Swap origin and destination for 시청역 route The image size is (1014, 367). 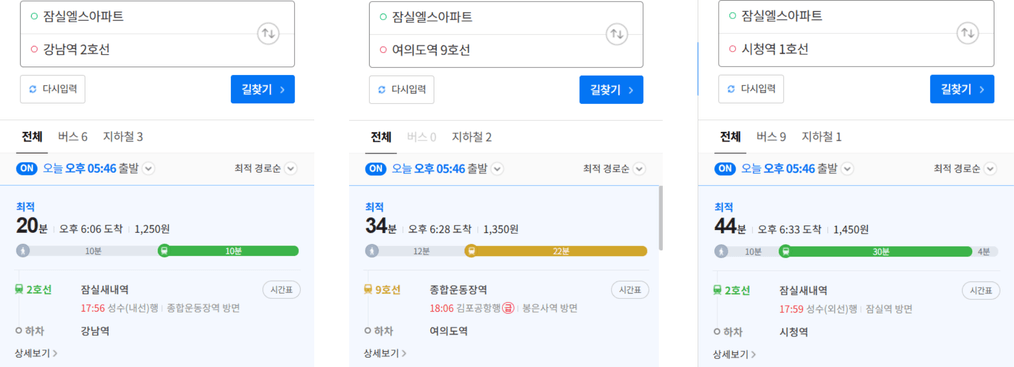[x=967, y=33]
